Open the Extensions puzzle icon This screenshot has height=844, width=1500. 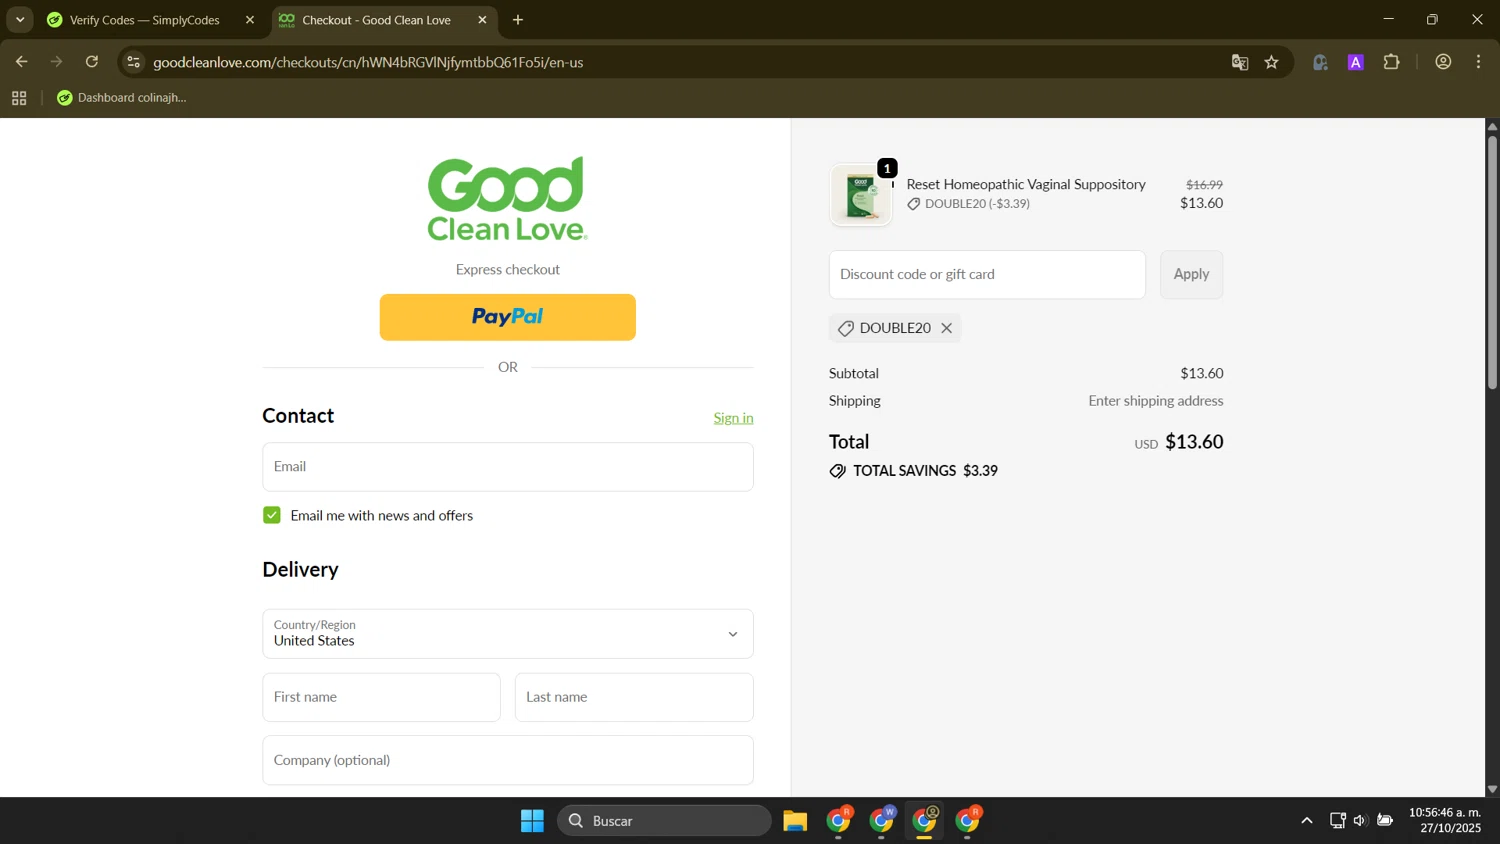[x=1392, y=62]
